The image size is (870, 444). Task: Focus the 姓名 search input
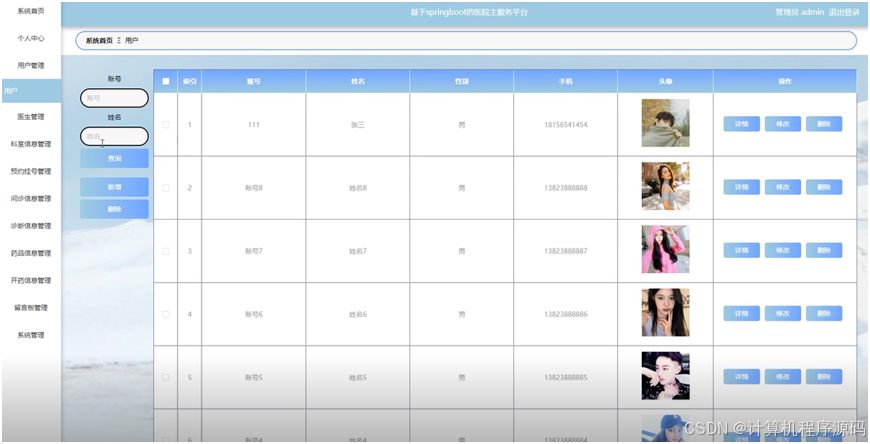[114, 136]
